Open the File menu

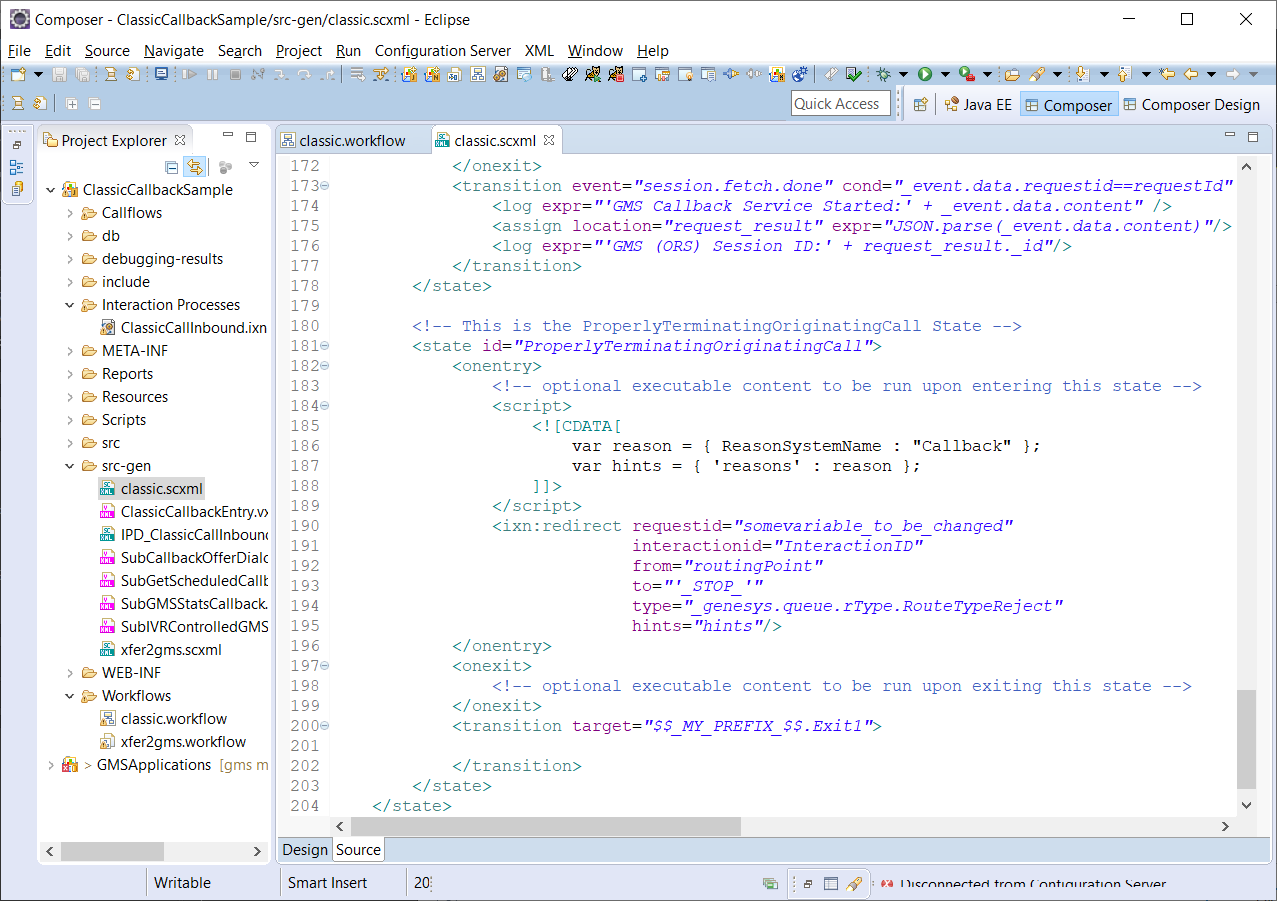pyautogui.click(x=19, y=51)
